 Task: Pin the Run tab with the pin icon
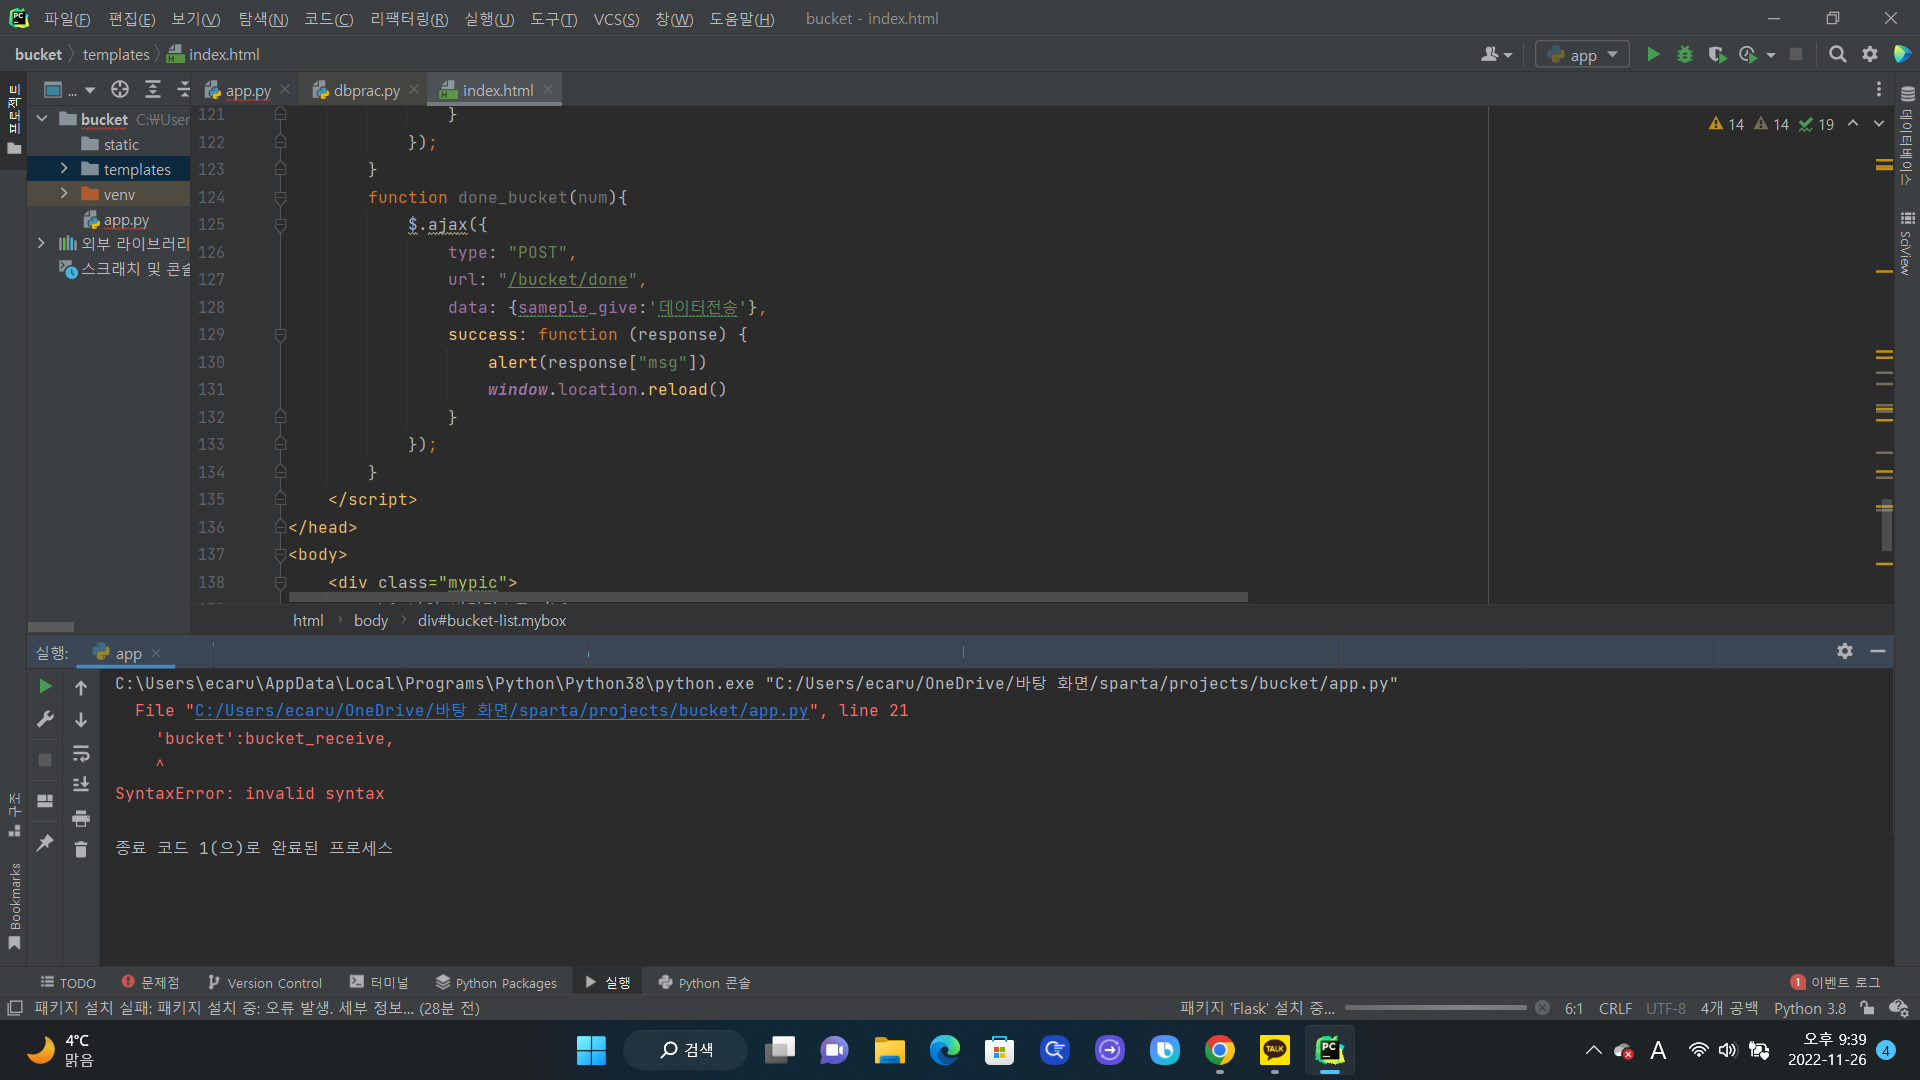(45, 843)
